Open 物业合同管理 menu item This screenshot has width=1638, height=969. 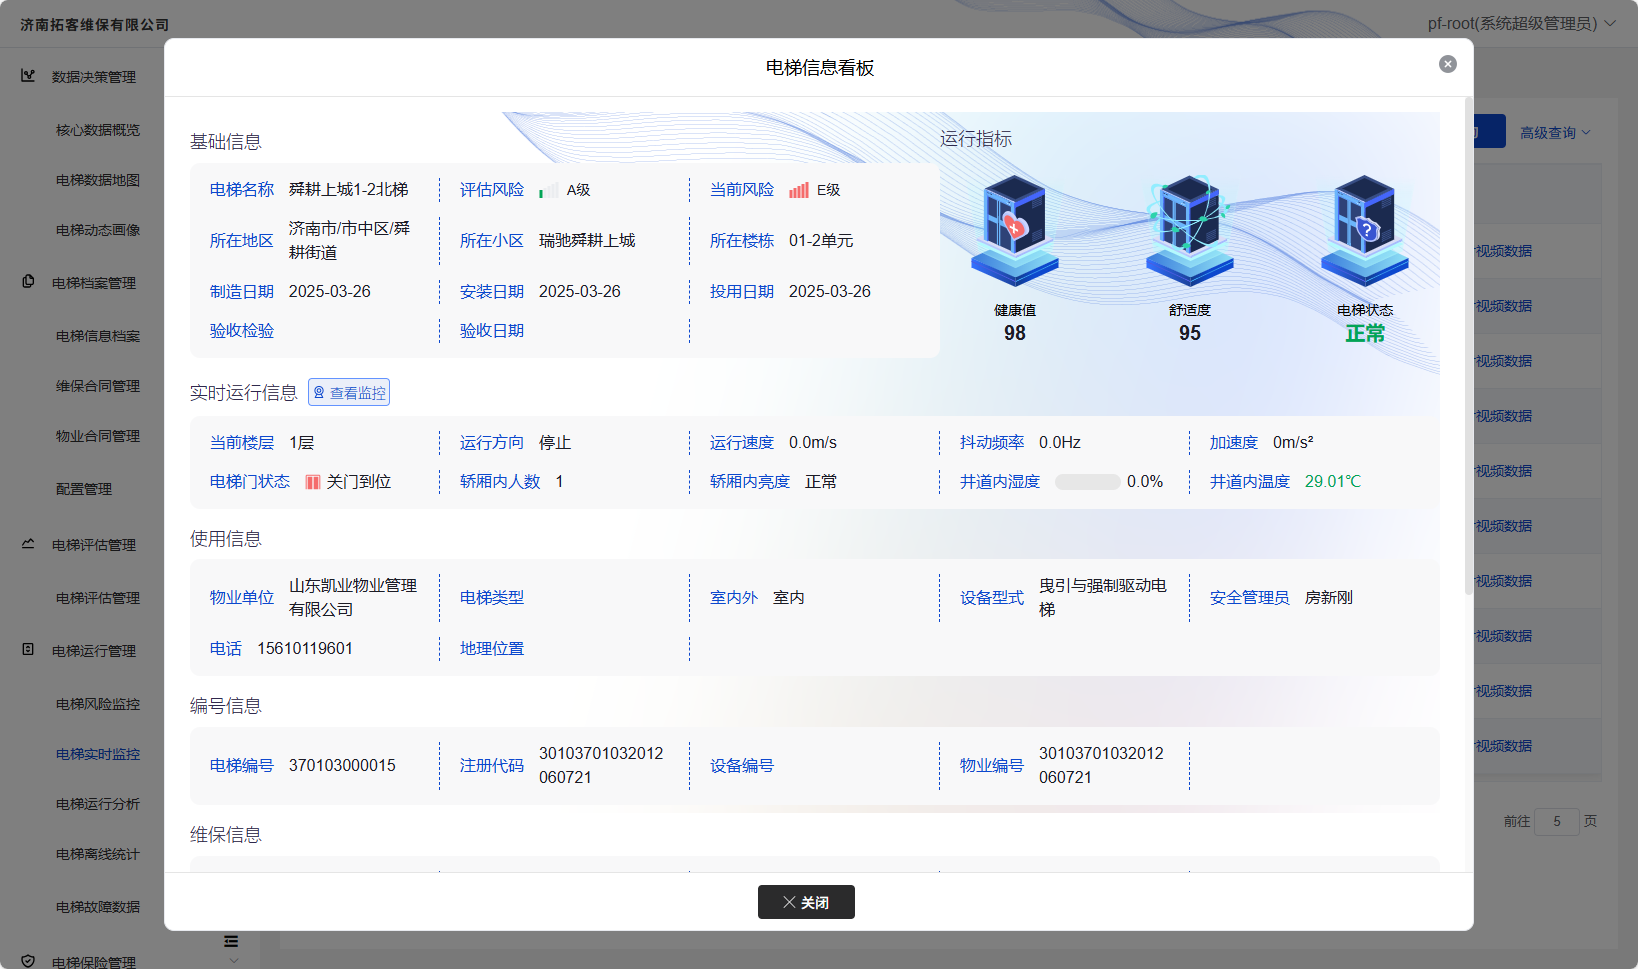98,436
